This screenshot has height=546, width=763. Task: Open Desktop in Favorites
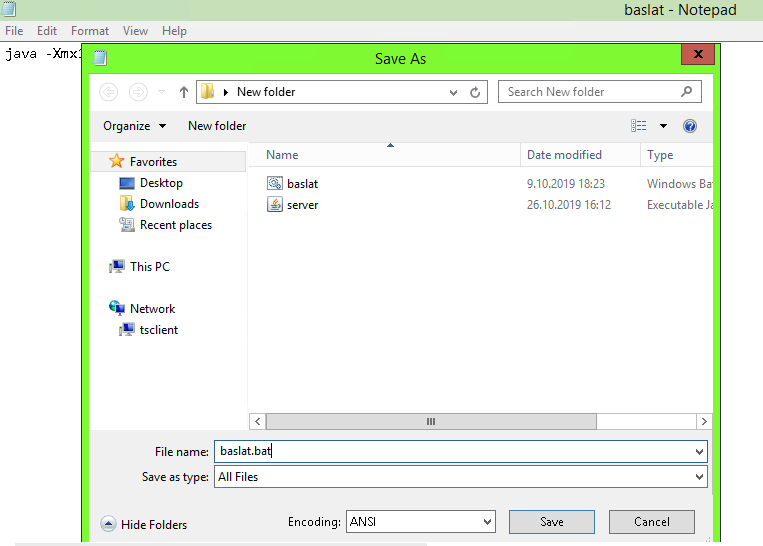pos(161,183)
